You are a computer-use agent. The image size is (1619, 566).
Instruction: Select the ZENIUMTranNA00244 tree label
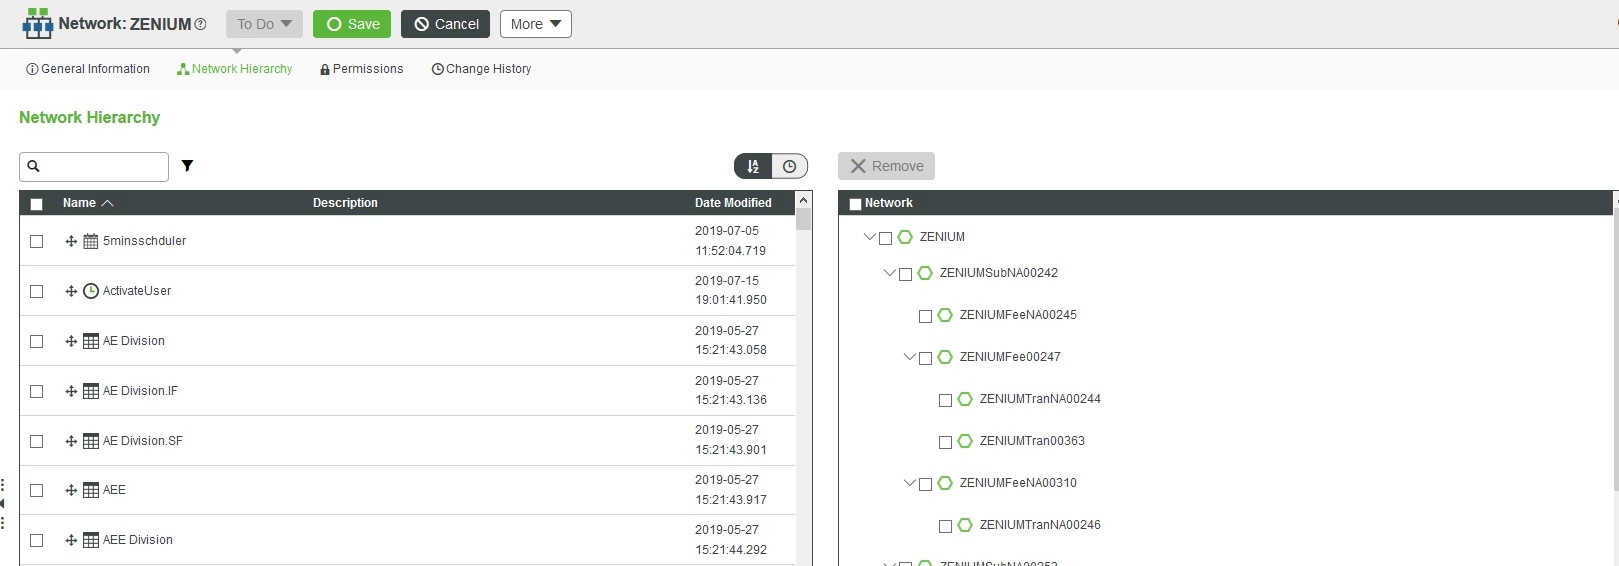[x=1040, y=399]
